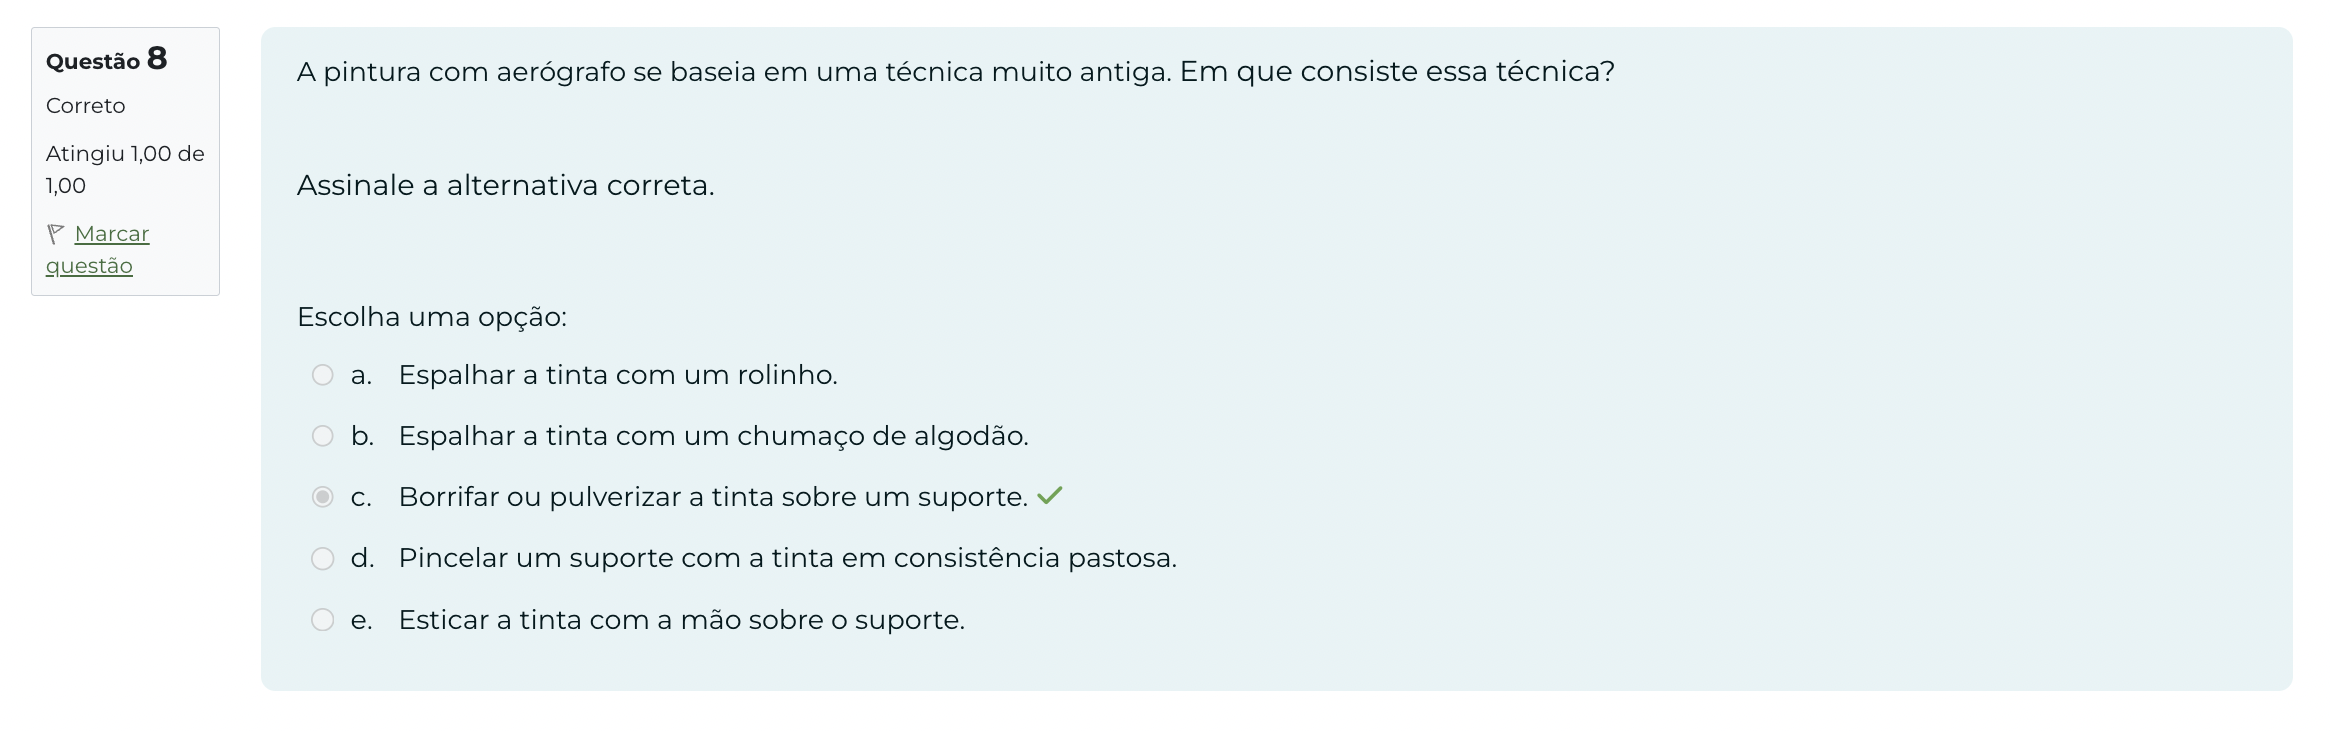This screenshot has height=731, width=2330.
Task: Click answer text mentioning chumaço de algodão
Action: (713, 436)
